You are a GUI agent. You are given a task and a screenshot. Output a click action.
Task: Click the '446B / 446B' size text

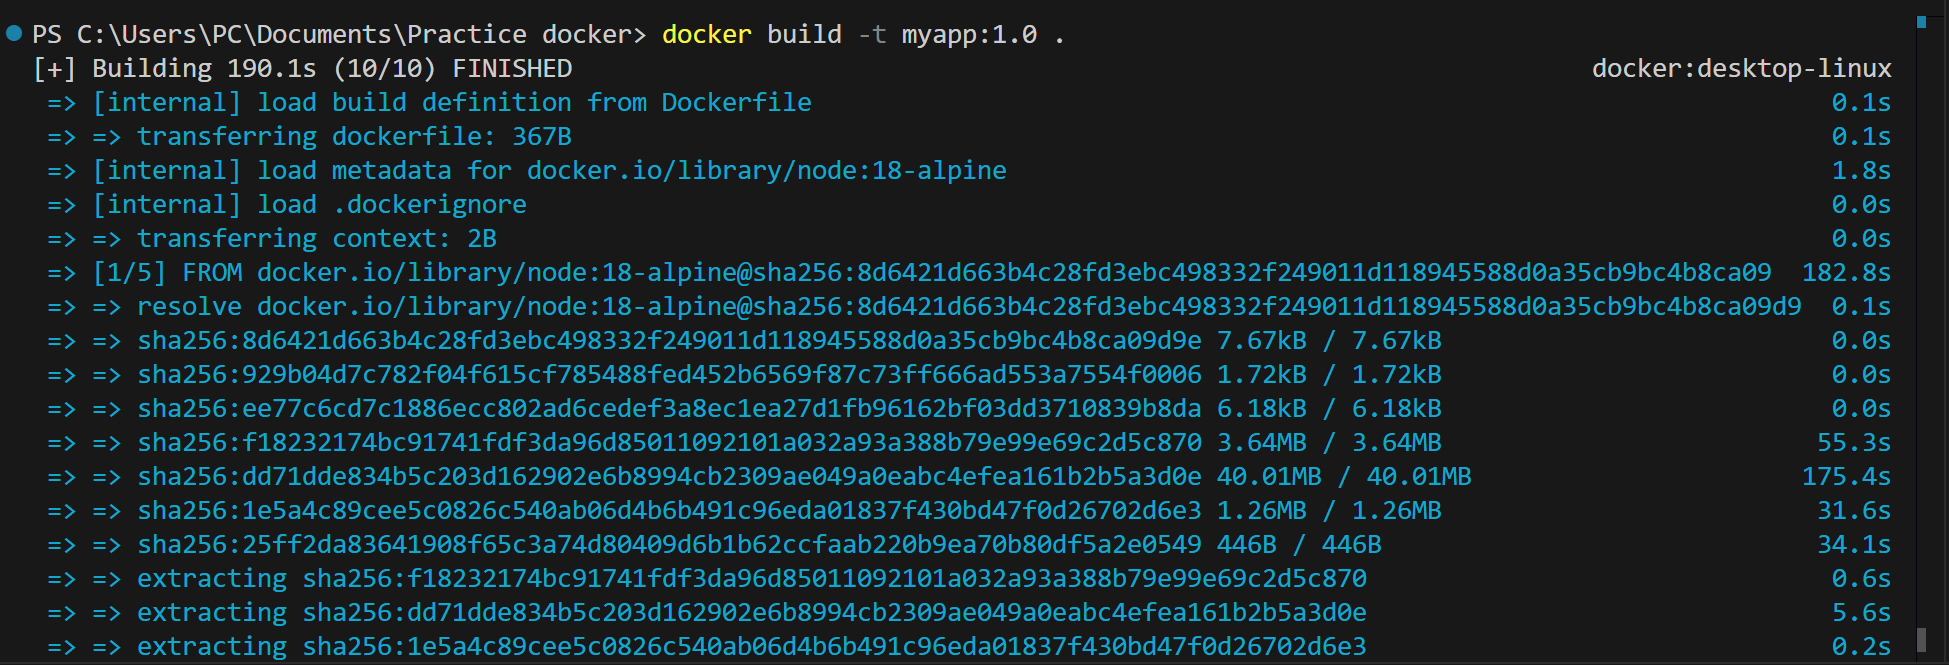1298,545
